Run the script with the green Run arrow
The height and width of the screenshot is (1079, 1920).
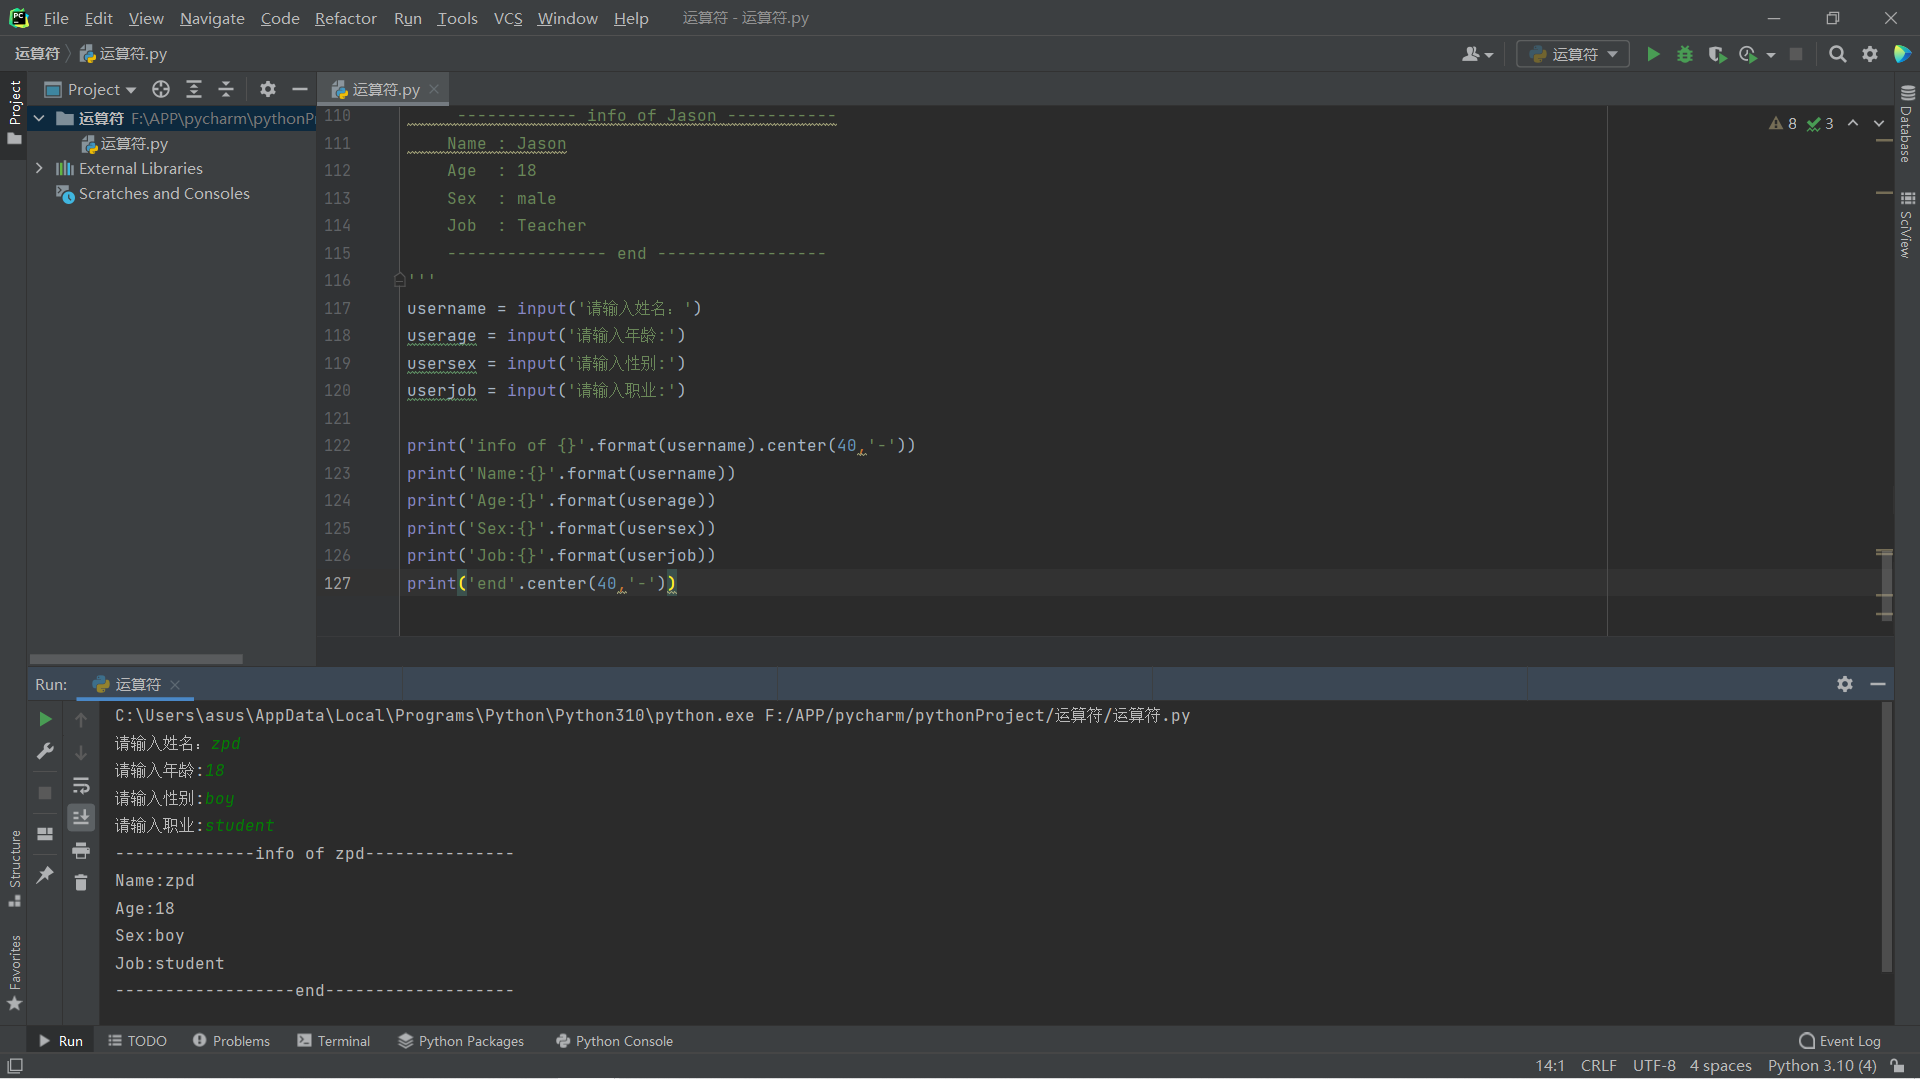(x=1653, y=54)
